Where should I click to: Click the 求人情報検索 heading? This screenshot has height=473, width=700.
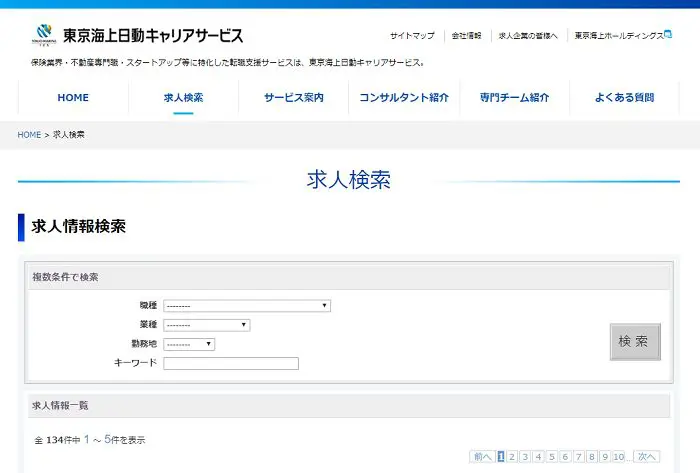[79, 227]
